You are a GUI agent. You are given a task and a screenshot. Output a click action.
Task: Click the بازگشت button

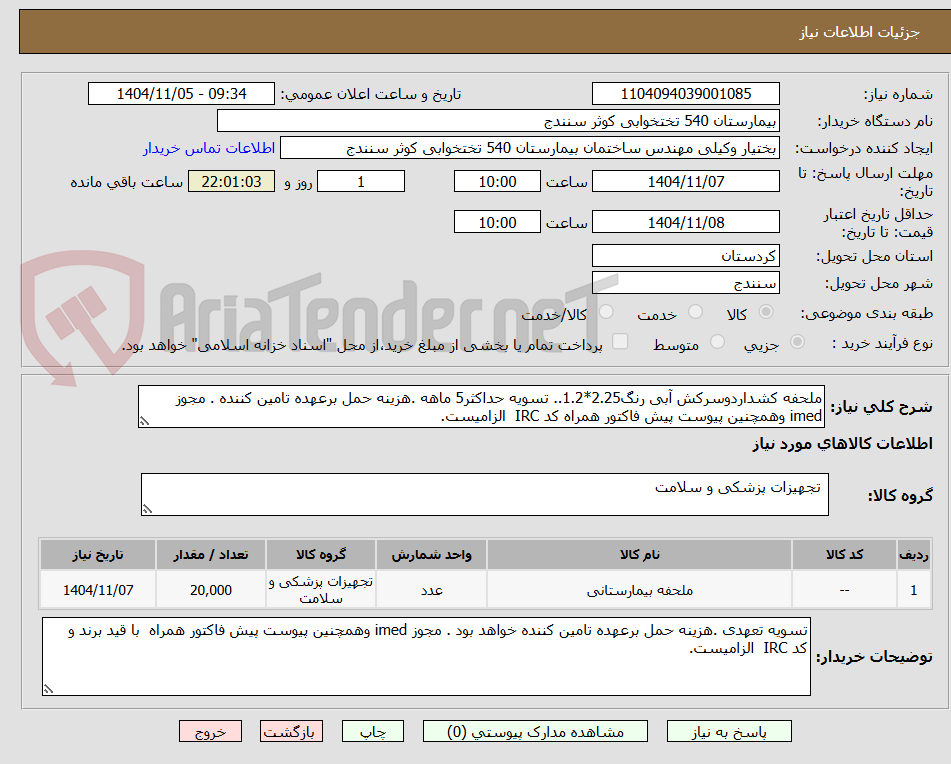click(291, 731)
